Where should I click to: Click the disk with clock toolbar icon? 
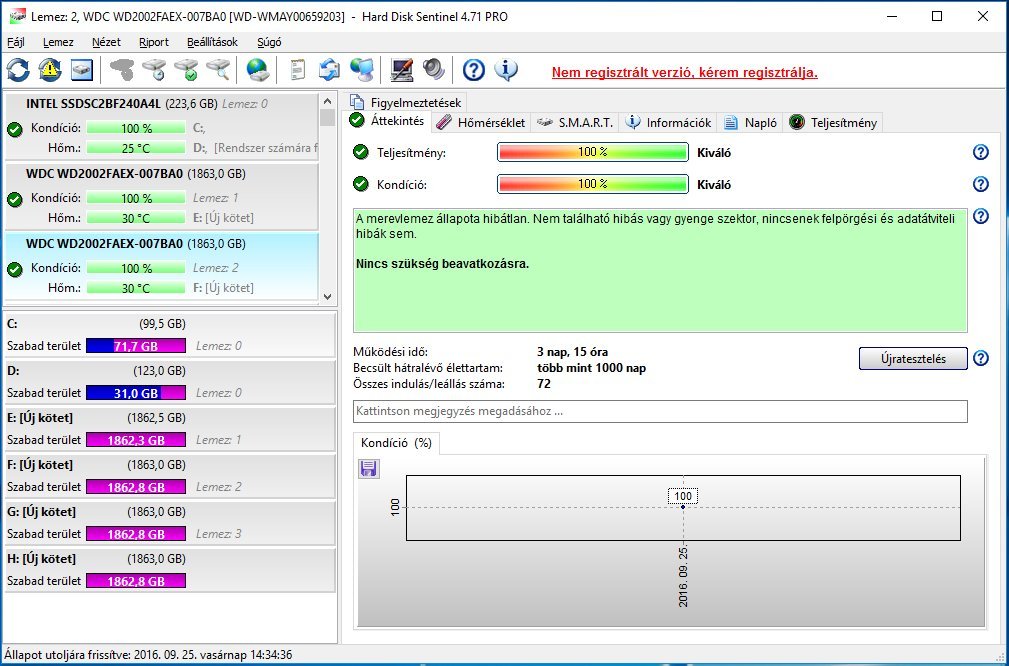click(154, 69)
